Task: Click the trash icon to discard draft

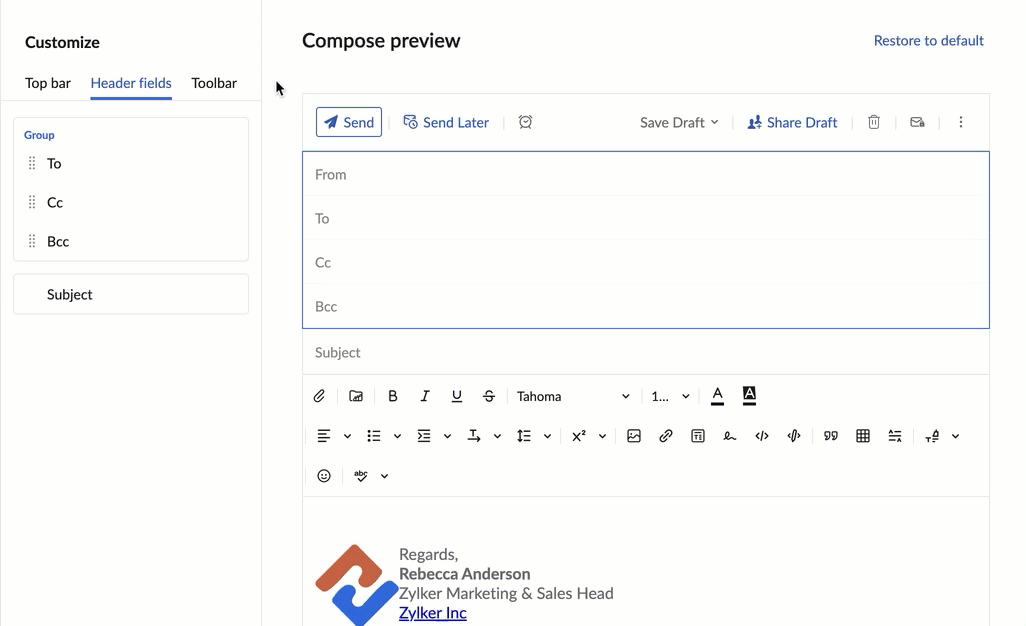Action: [x=874, y=121]
